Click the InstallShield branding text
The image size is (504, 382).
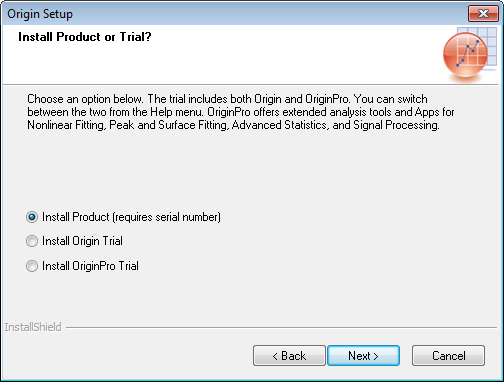(33, 327)
